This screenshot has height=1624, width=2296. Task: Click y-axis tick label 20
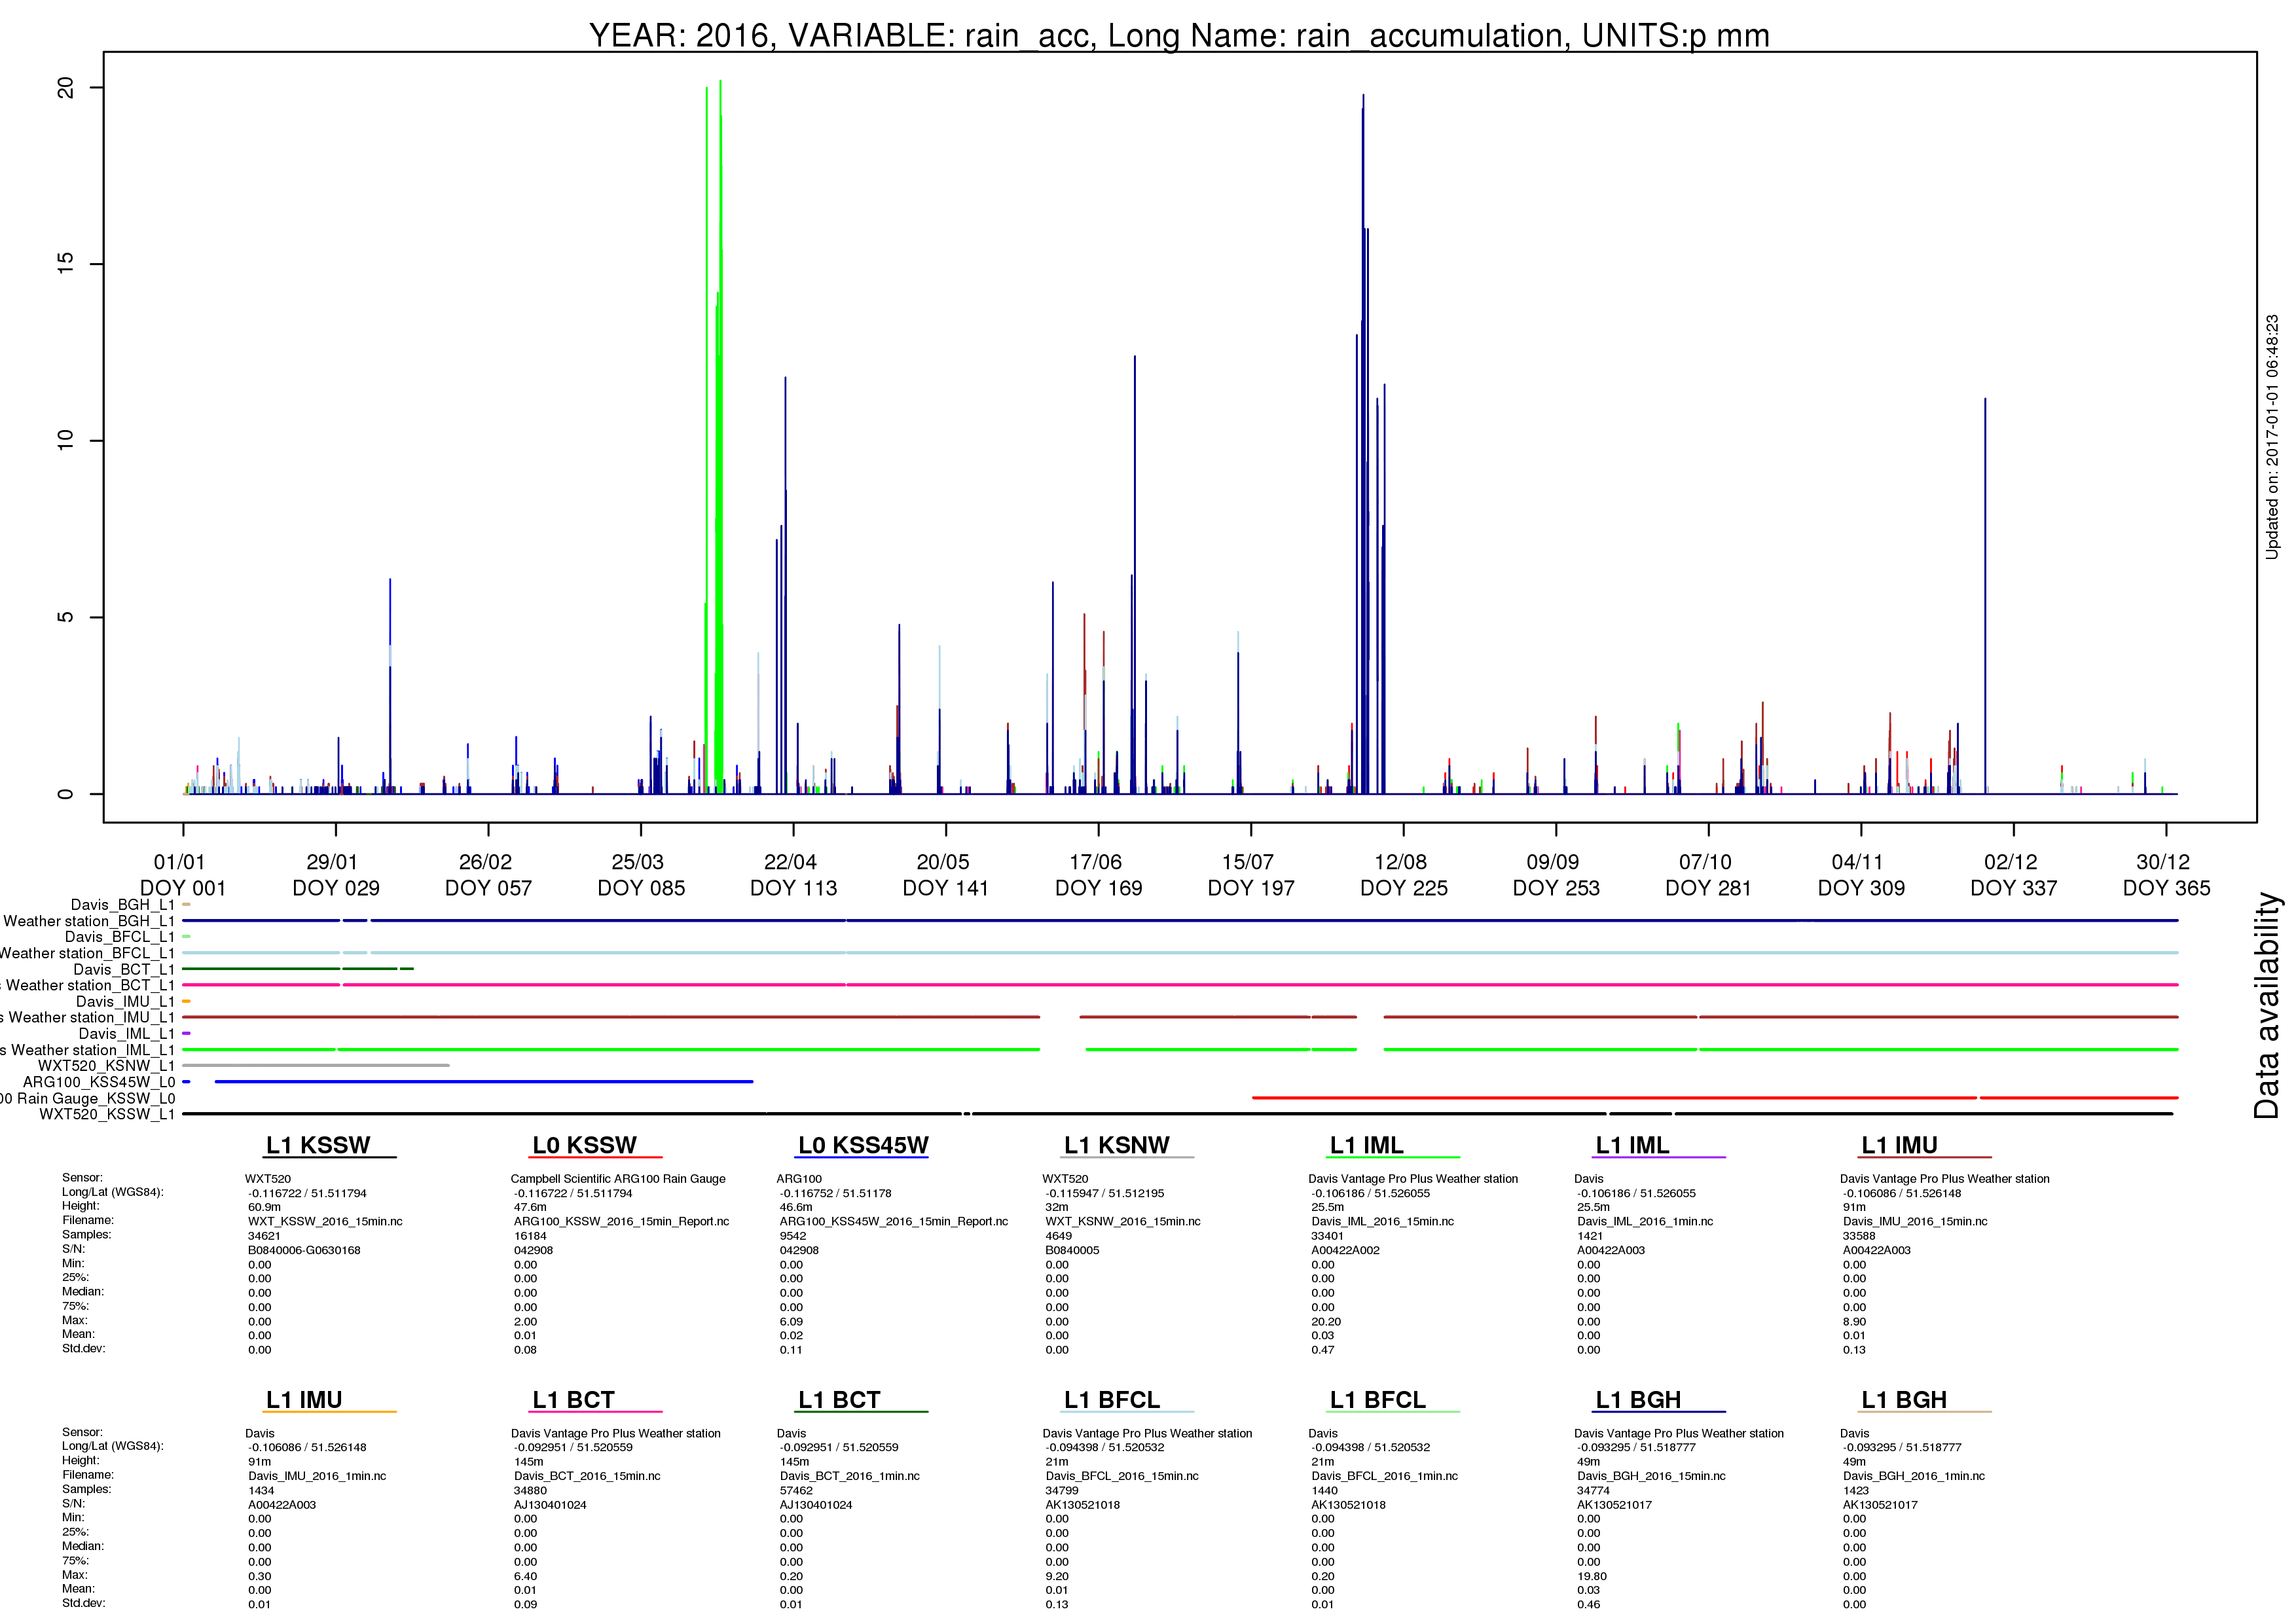[66, 88]
